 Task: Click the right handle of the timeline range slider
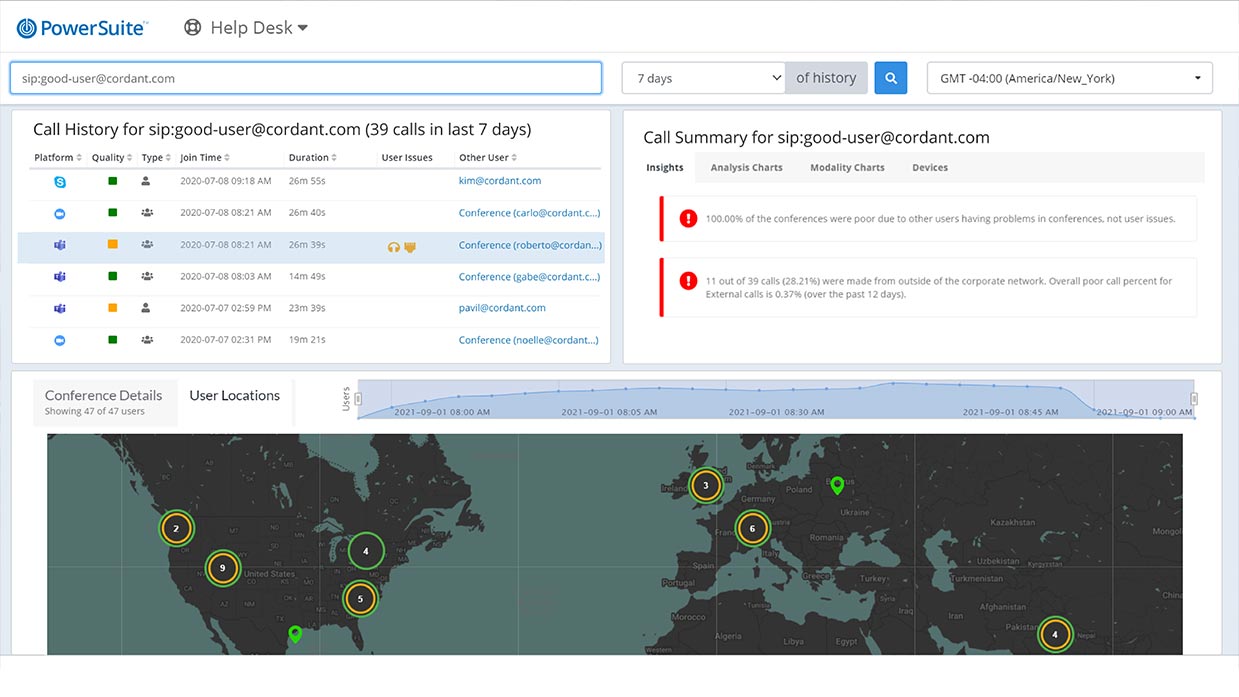[1193, 399]
